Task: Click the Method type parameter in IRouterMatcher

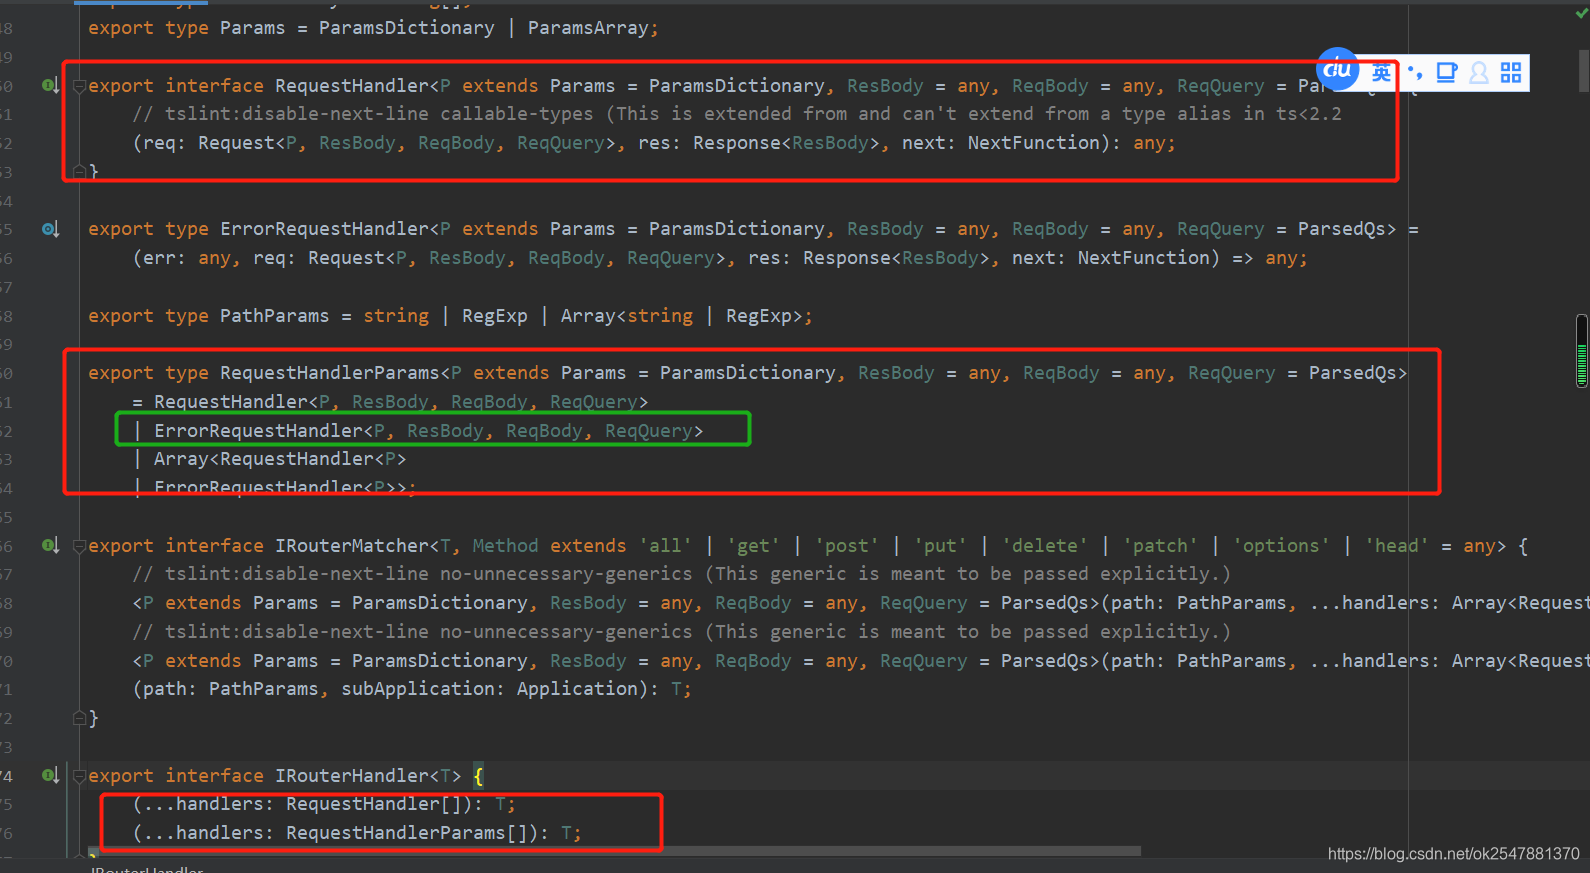Action: click(x=505, y=546)
